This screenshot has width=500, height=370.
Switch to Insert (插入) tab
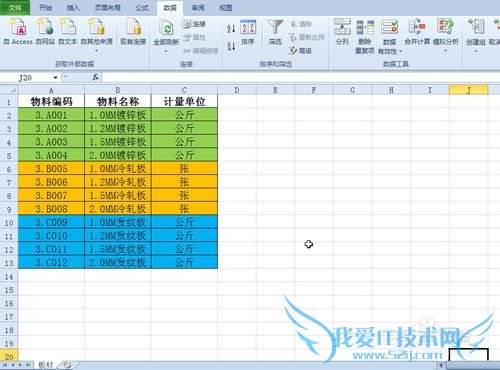coord(73,8)
